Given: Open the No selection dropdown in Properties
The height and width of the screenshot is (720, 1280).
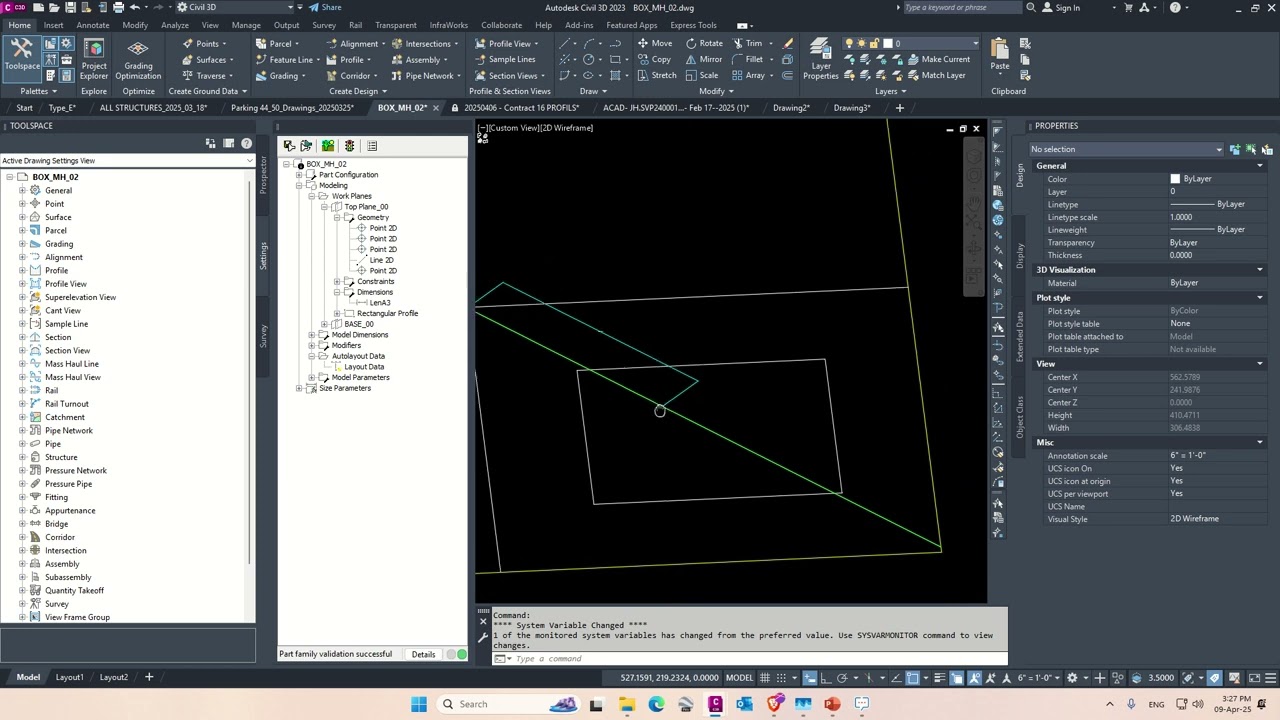Looking at the screenshot, I should 1126,149.
